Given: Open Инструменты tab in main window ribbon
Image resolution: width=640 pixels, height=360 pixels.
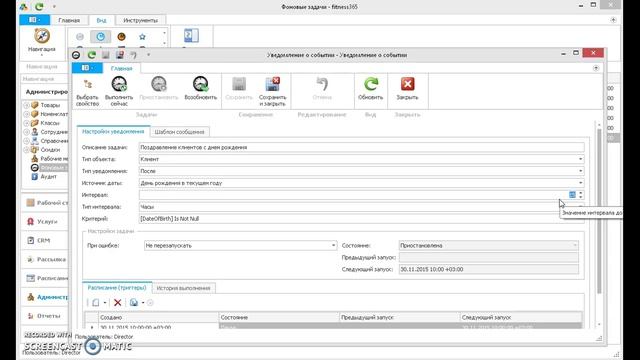Looking at the screenshot, I should [140, 20].
